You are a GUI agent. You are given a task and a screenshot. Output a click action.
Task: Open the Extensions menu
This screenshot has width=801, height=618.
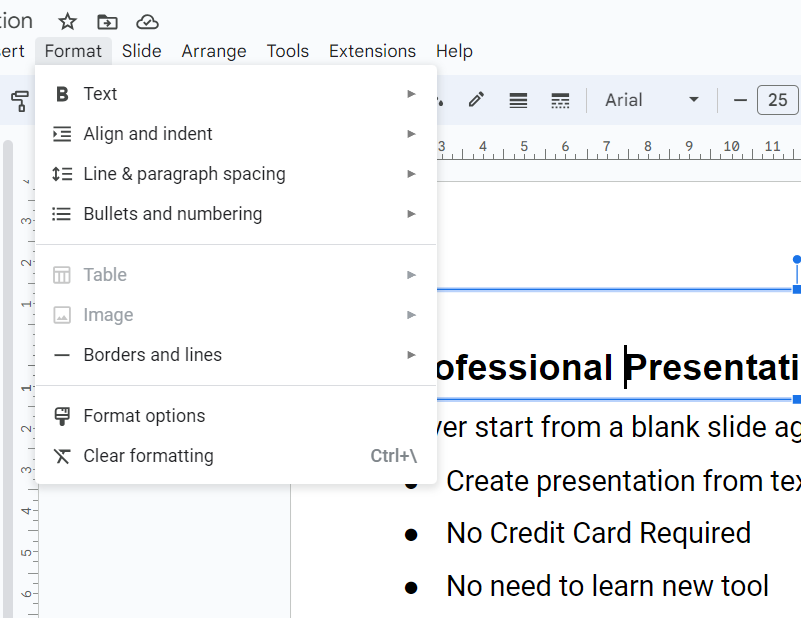(x=372, y=51)
